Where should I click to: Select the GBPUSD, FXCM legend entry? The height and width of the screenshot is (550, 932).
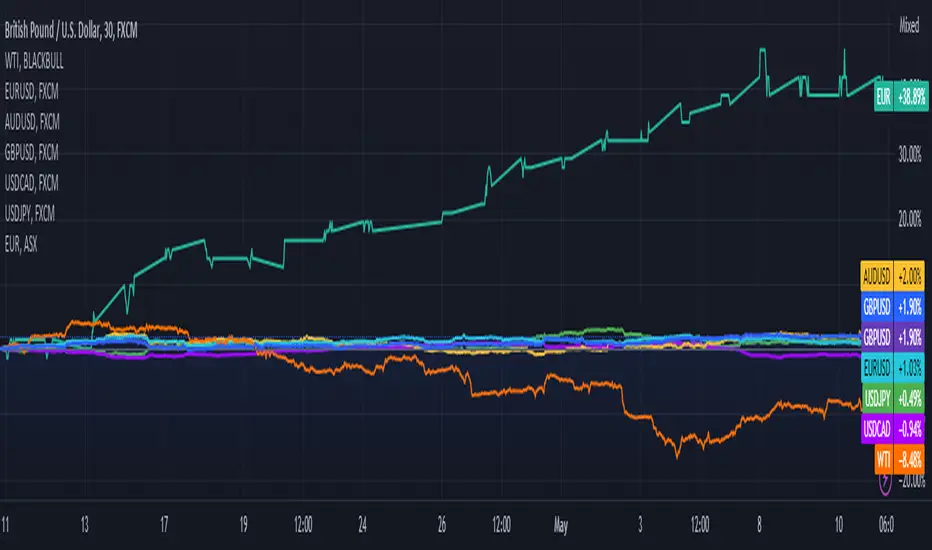(32, 153)
